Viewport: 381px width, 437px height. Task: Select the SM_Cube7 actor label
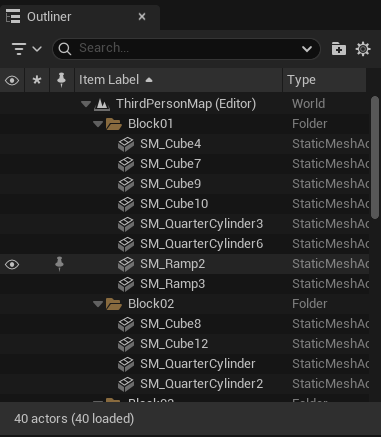171,164
